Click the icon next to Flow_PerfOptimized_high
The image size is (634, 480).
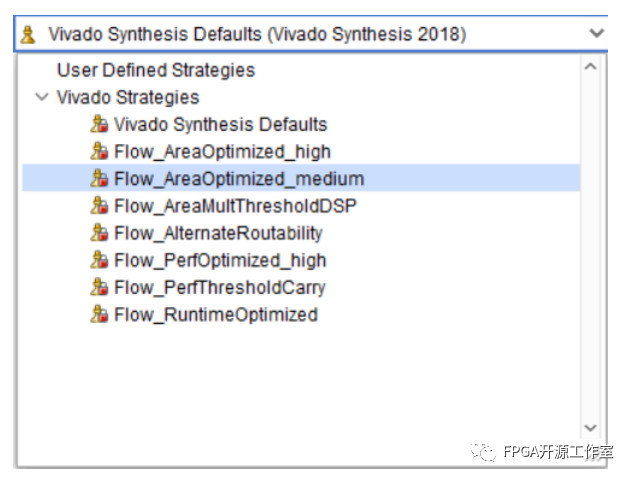pyautogui.click(x=99, y=260)
